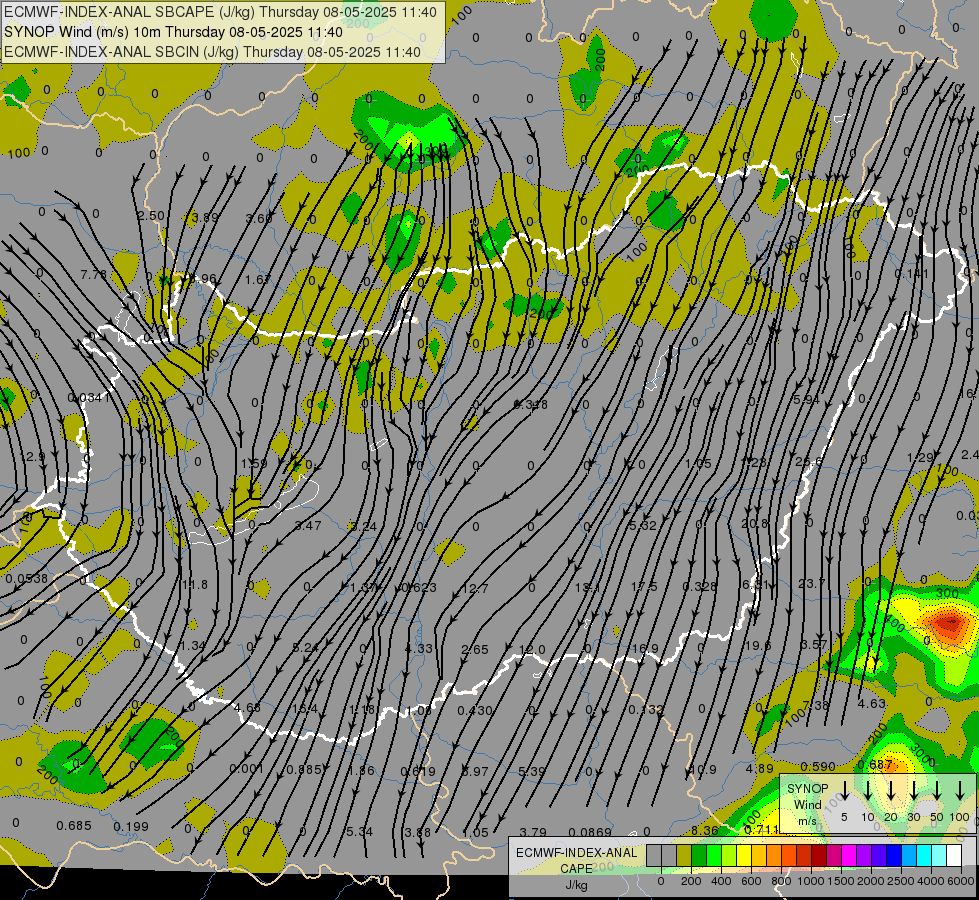Click the SBCIN value '5.94' on map
Image resolution: width=979 pixels, height=900 pixels.
[806, 399]
